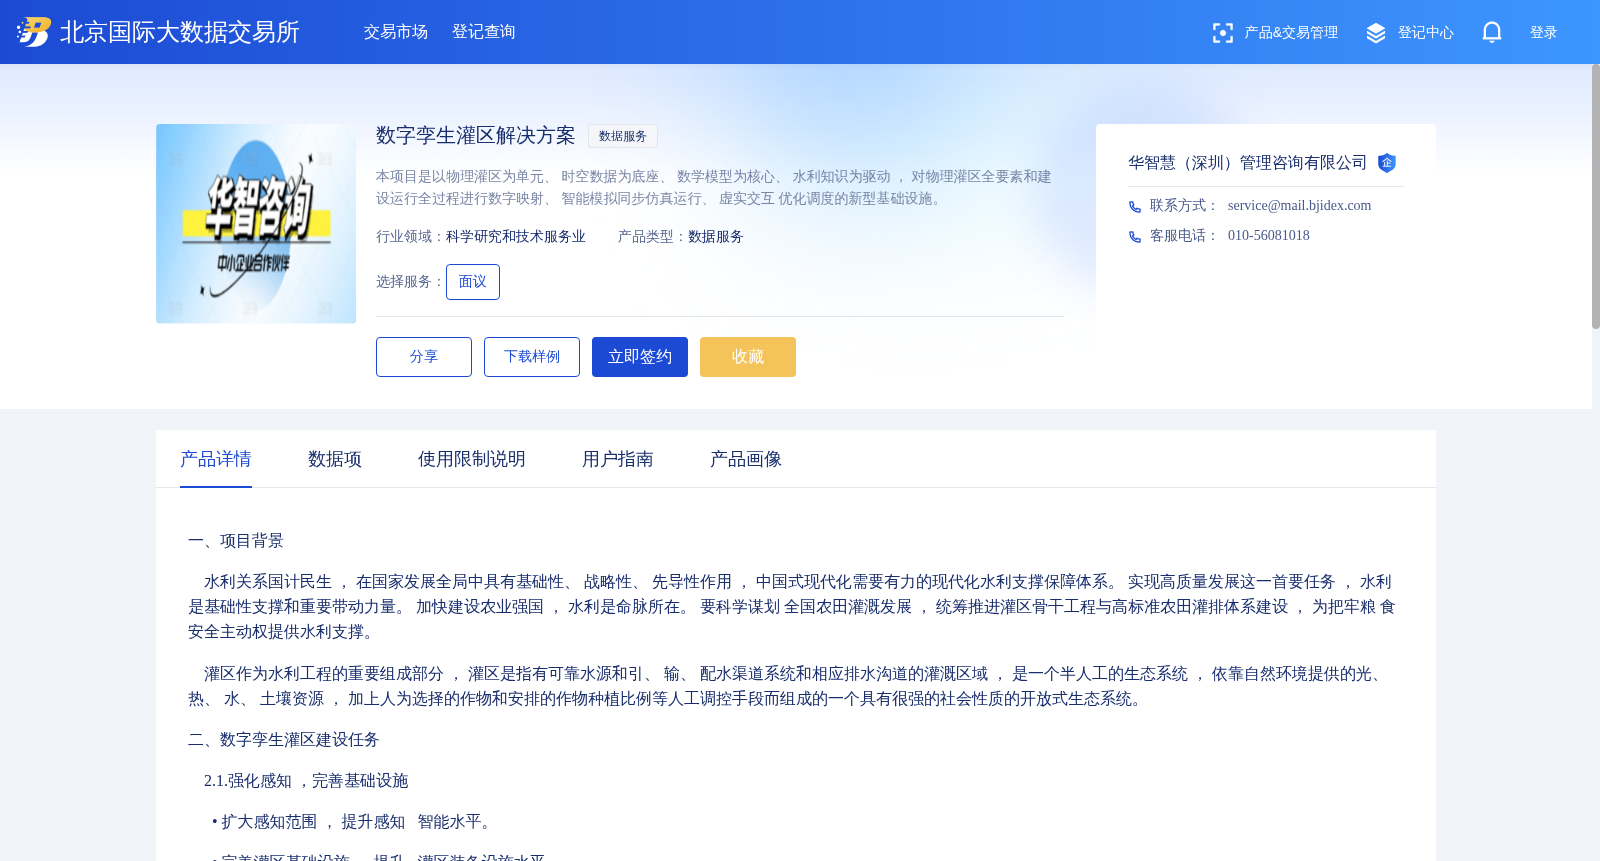The width and height of the screenshot is (1600, 861).
Task: Go to 登记中心
Action: (x=1425, y=33)
